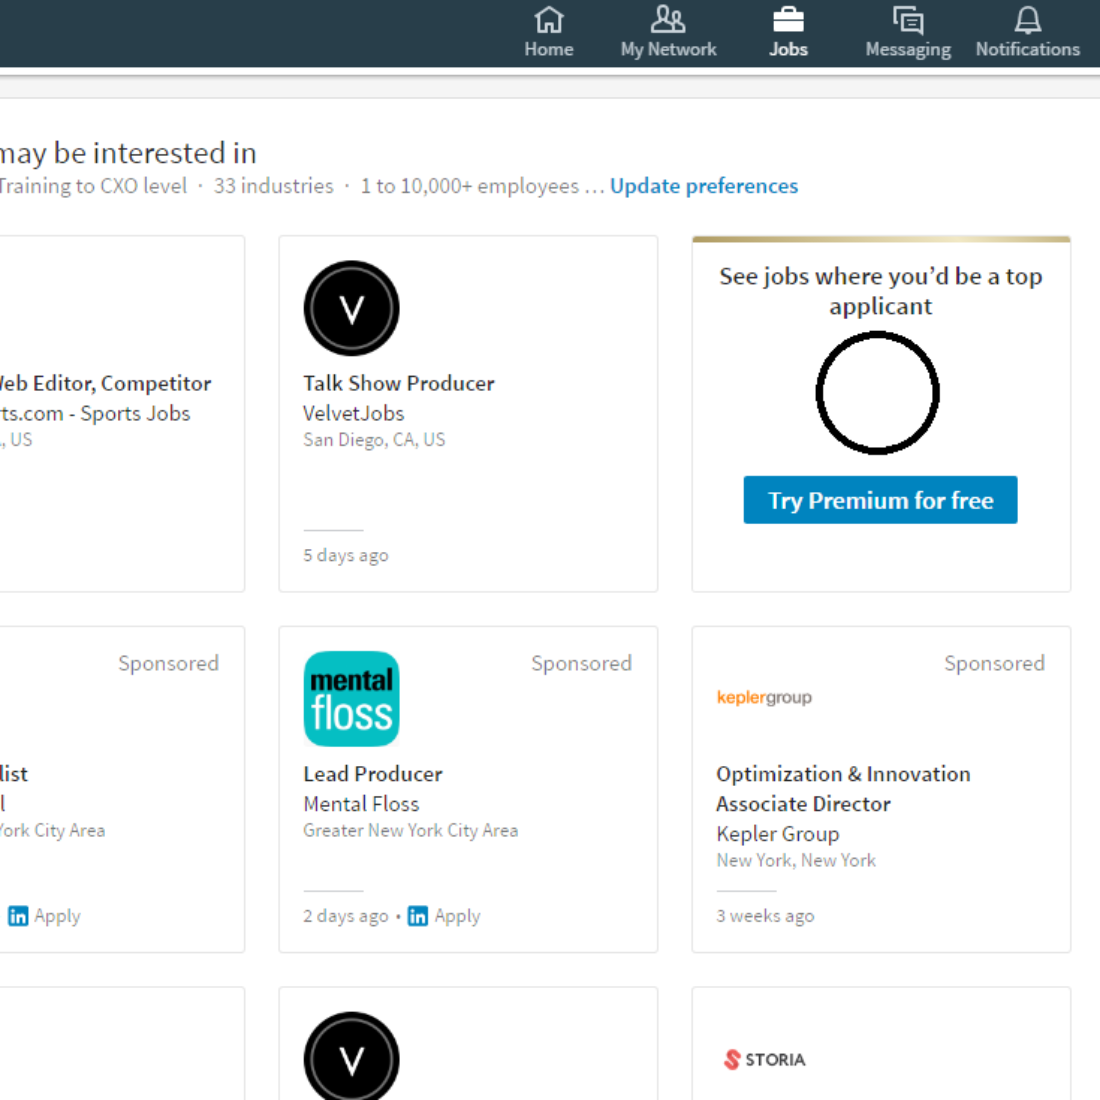Viewport: 1100px width, 1100px height.
Task: Click the Storia logo
Action: click(x=764, y=1059)
